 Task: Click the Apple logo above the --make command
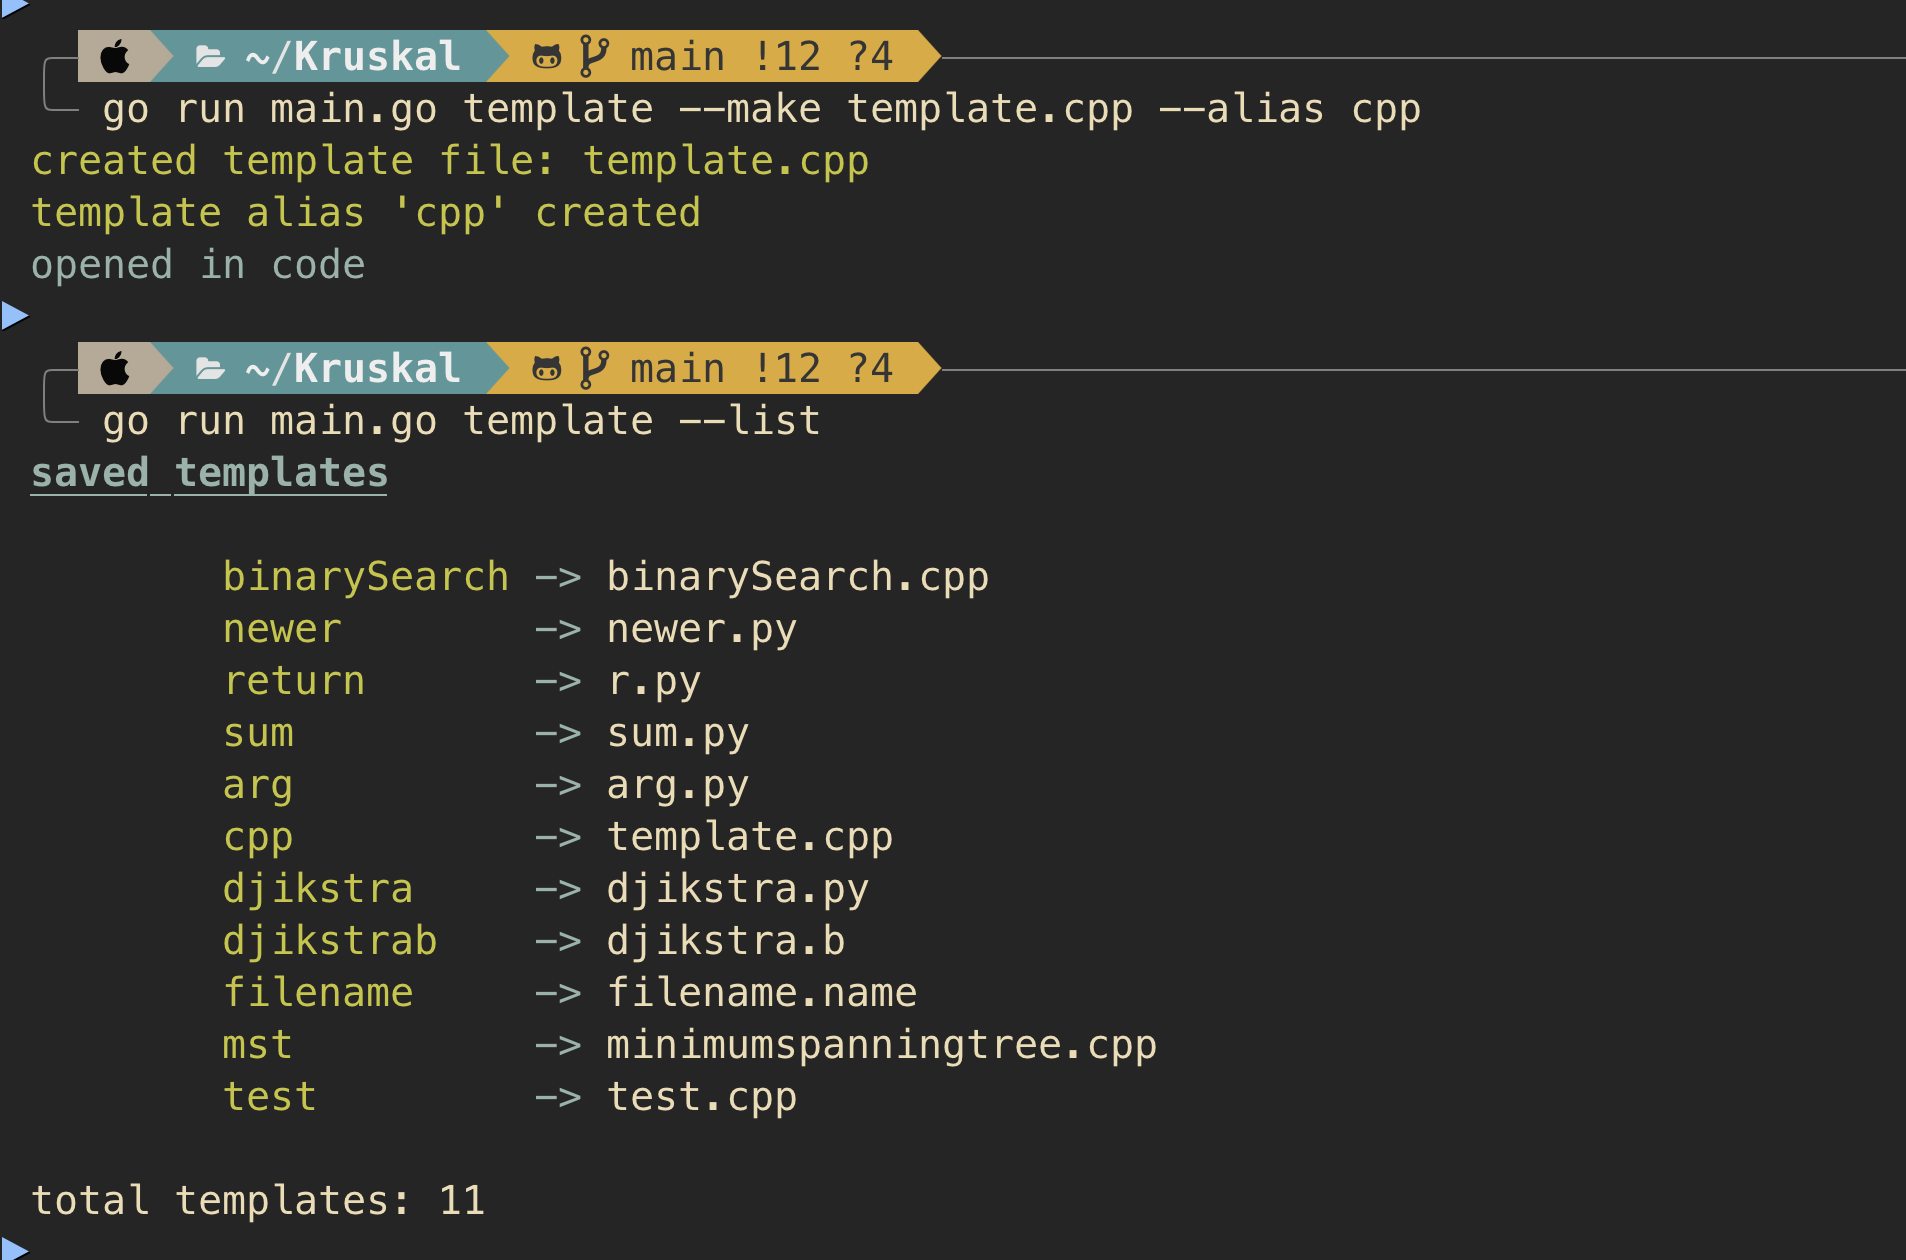pyautogui.click(x=116, y=57)
